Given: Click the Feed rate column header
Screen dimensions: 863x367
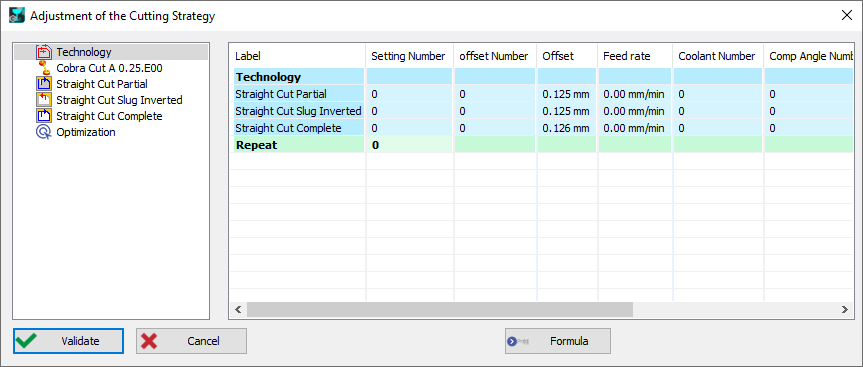Looking at the screenshot, I should (x=635, y=56).
